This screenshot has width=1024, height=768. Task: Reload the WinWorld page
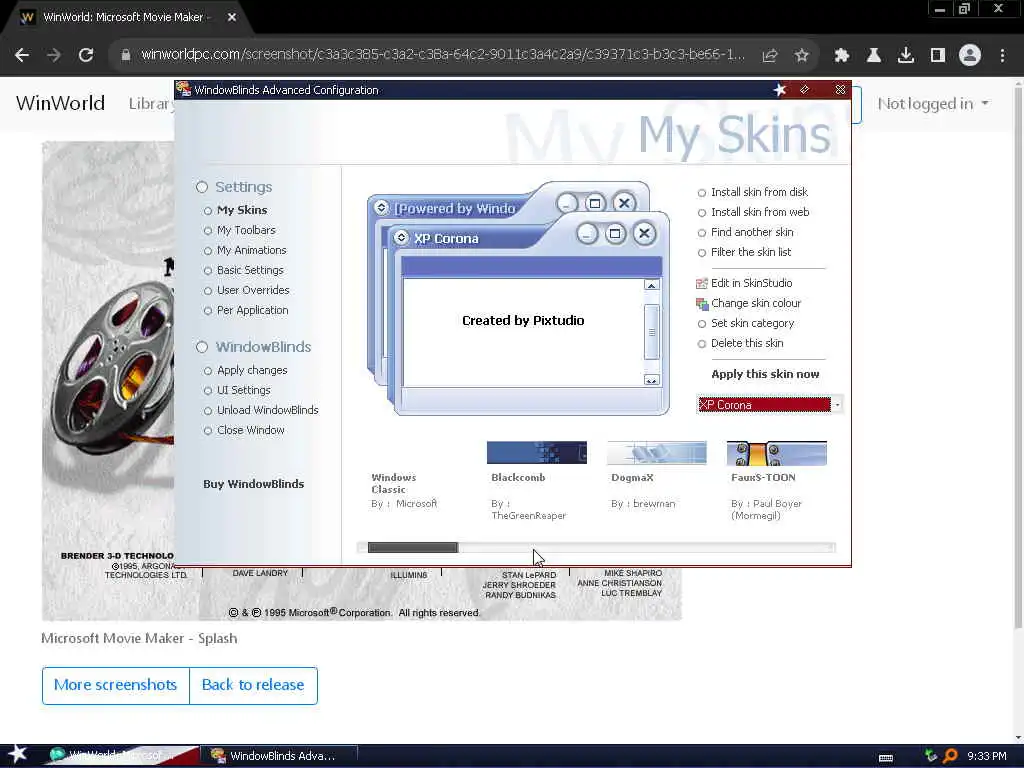[x=86, y=56]
